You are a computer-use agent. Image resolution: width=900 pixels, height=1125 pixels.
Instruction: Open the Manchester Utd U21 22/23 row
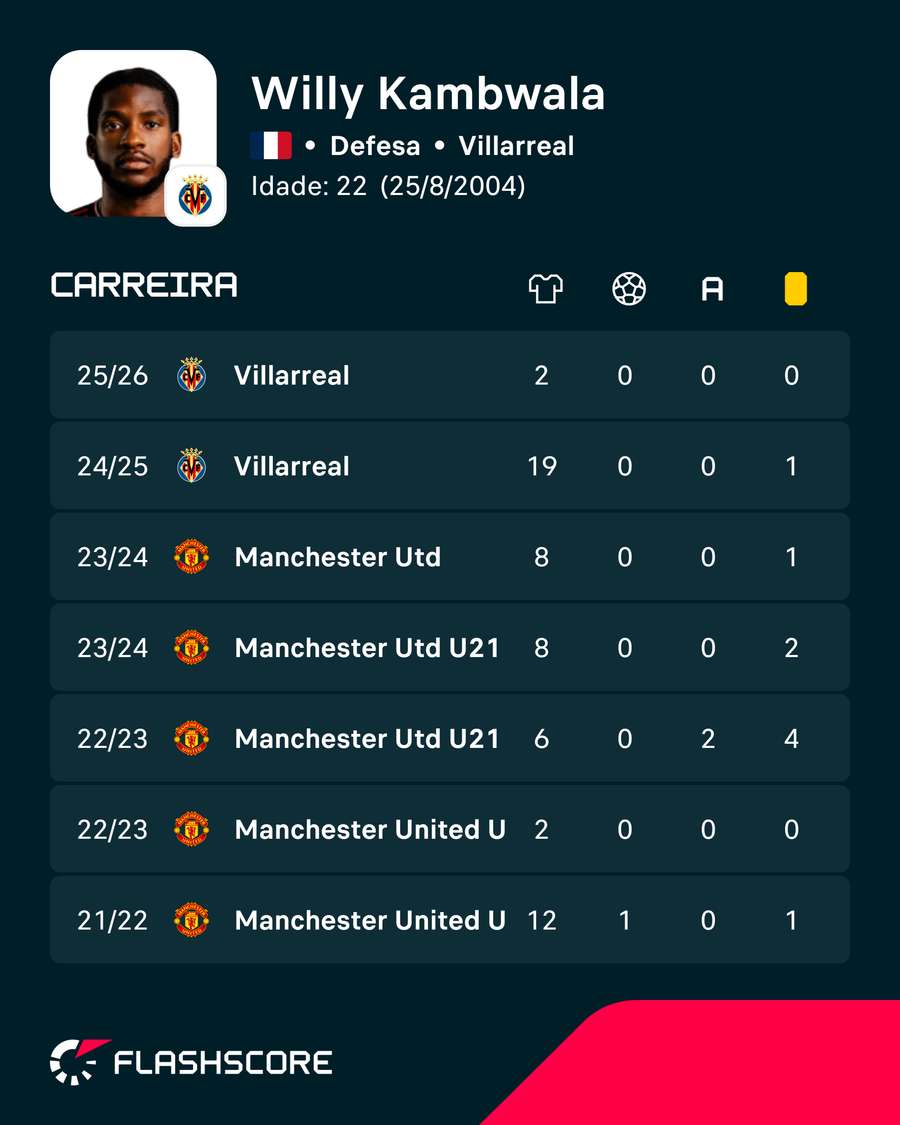pos(449,738)
